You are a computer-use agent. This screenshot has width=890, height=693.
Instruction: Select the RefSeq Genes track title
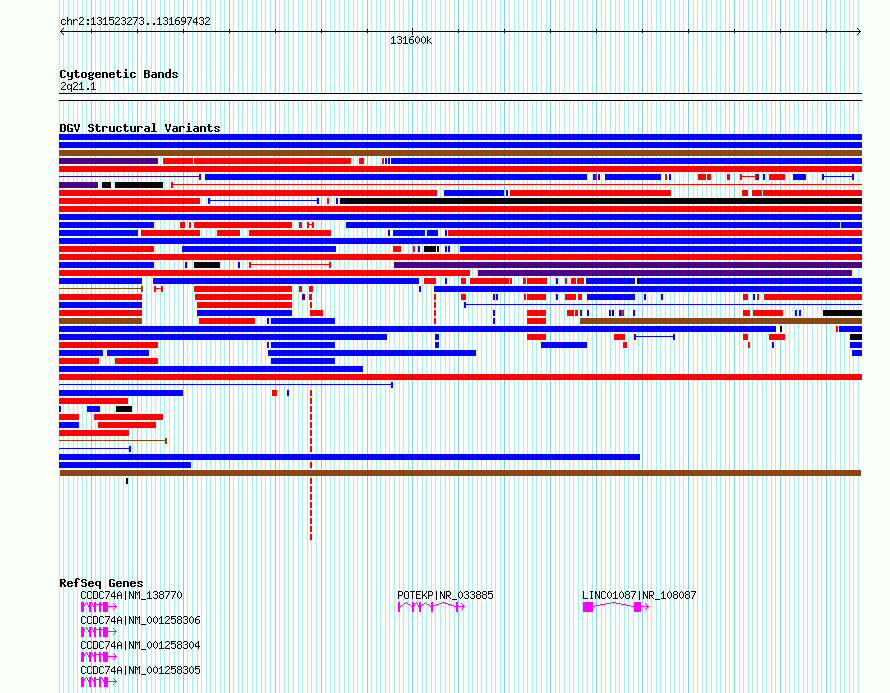(x=101, y=583)
